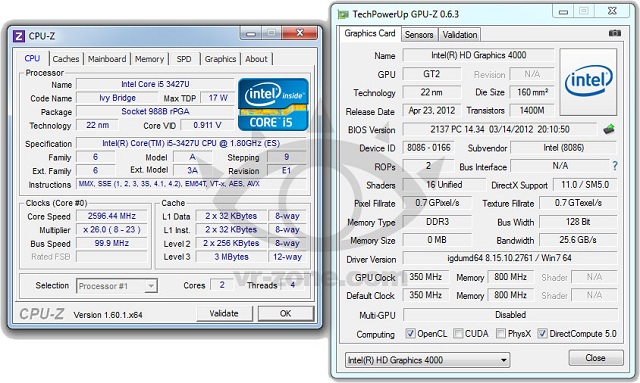
Task: Click the Device ID value 8086 - 0166
Action: pyautogui.click(x=429, y=148)
